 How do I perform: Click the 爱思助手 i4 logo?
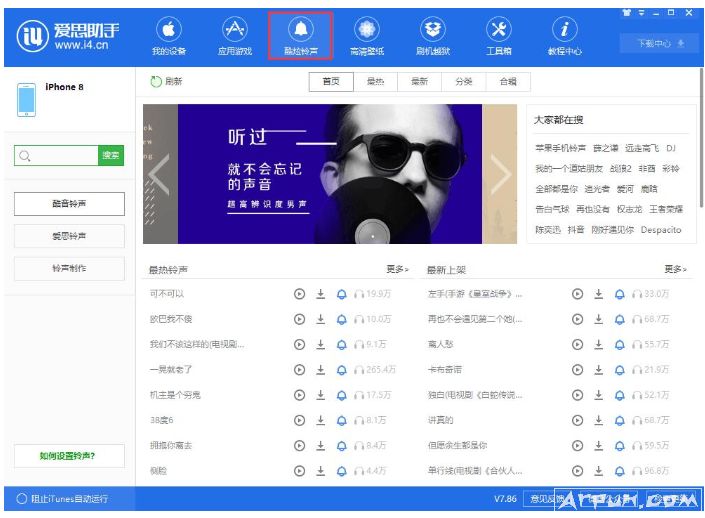(68, 36)
